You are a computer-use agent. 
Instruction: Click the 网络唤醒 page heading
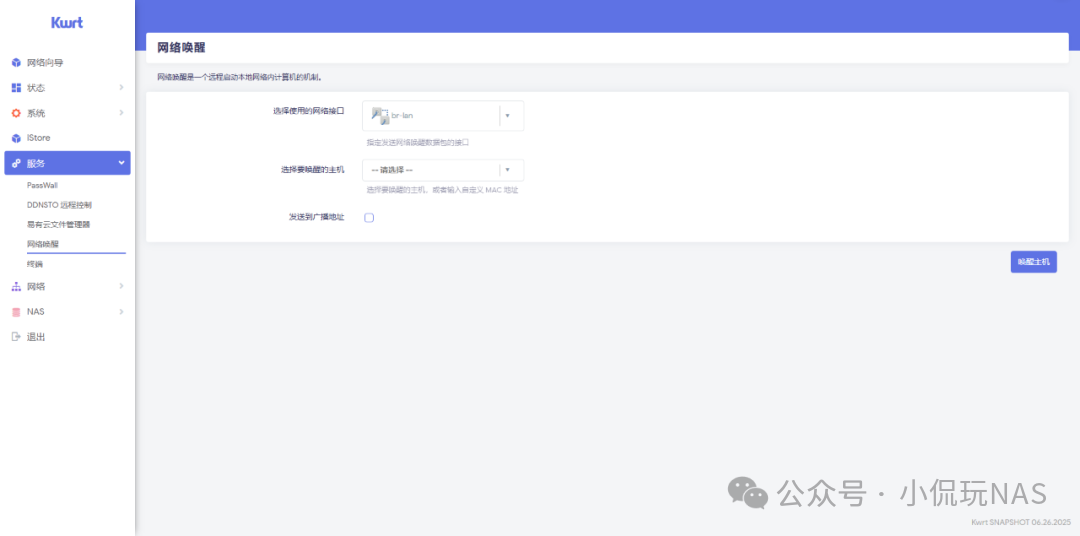click(x=181, y=48)
